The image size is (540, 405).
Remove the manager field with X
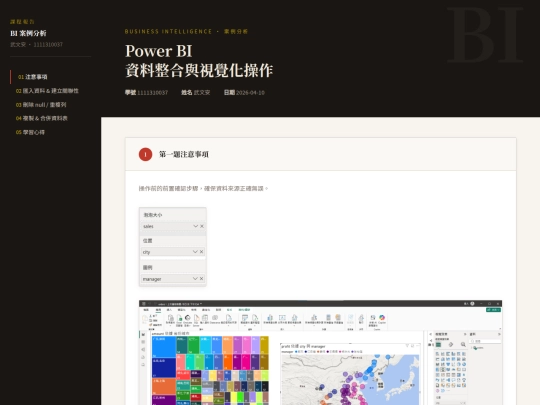point(202,279)
